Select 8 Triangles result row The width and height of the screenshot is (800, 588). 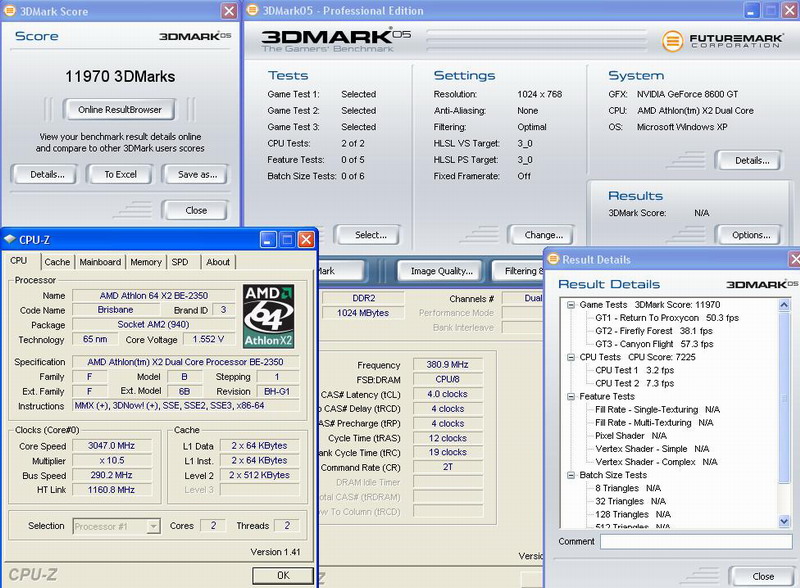(x=628, y=488)
